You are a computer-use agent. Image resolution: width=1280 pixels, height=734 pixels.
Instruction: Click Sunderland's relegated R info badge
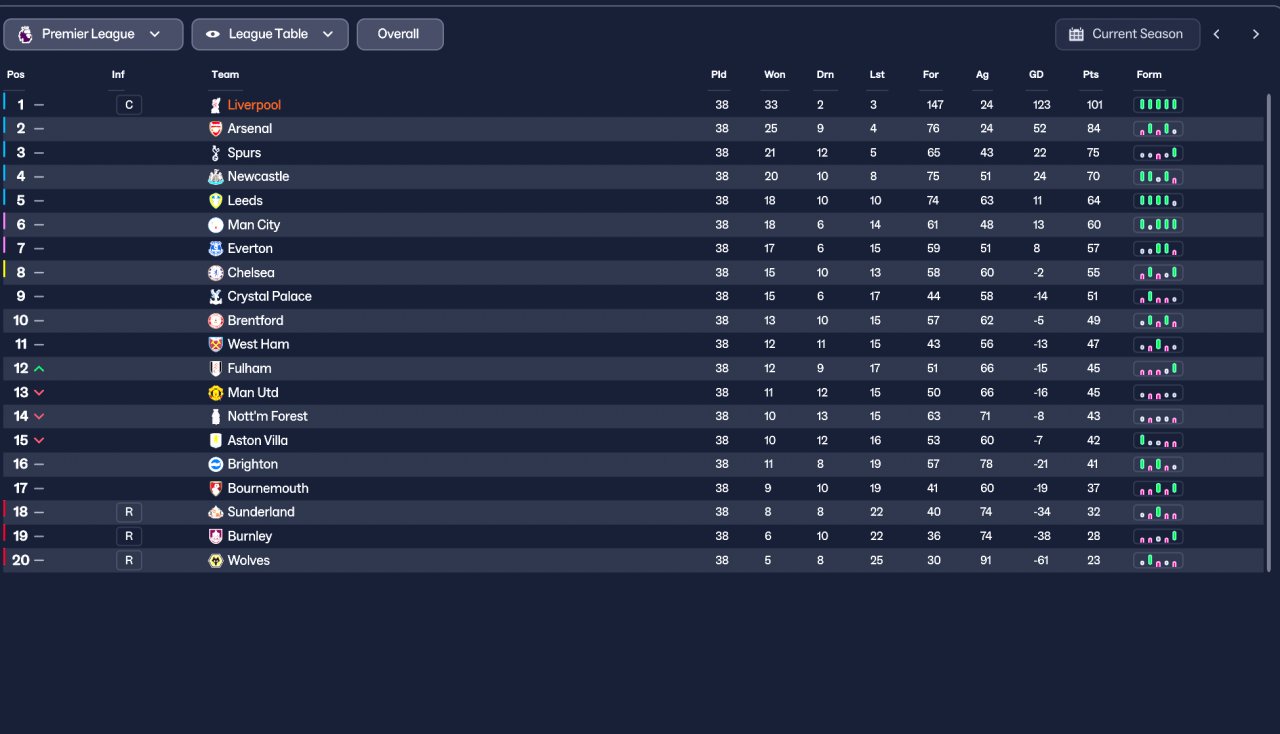click(x=129, y=512)
